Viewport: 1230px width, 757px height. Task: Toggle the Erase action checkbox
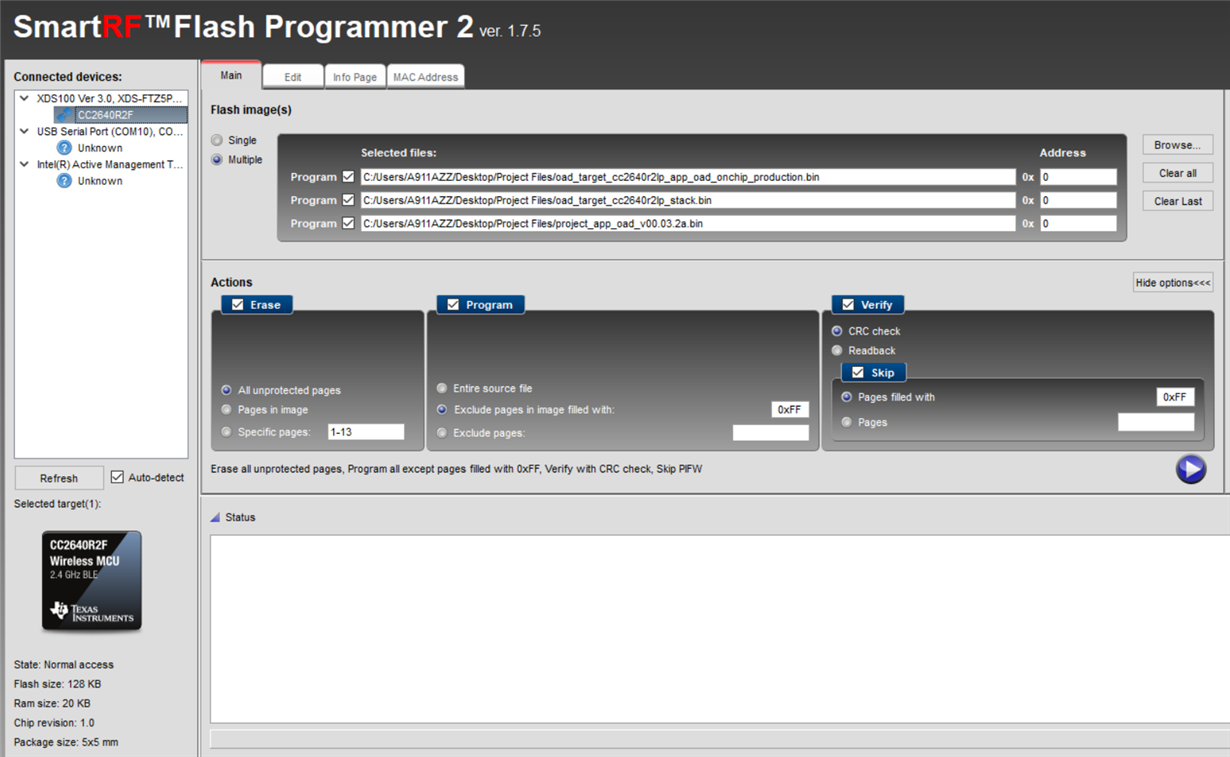238,305
